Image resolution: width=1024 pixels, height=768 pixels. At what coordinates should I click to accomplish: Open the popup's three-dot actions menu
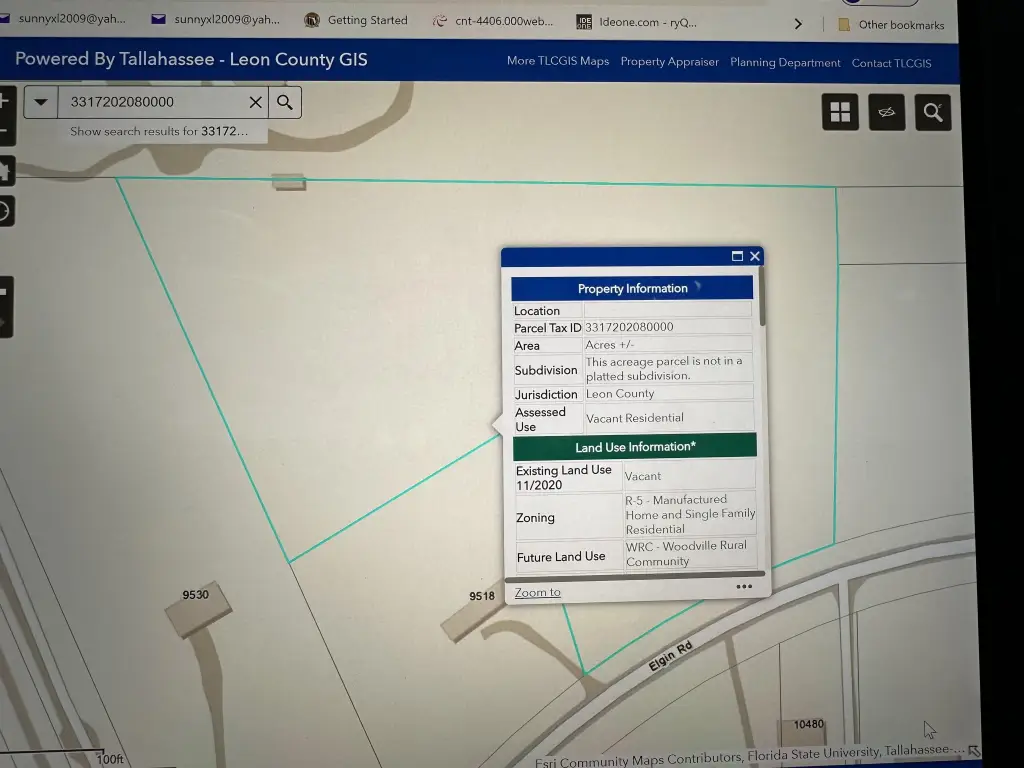click(x=744, y=587)
